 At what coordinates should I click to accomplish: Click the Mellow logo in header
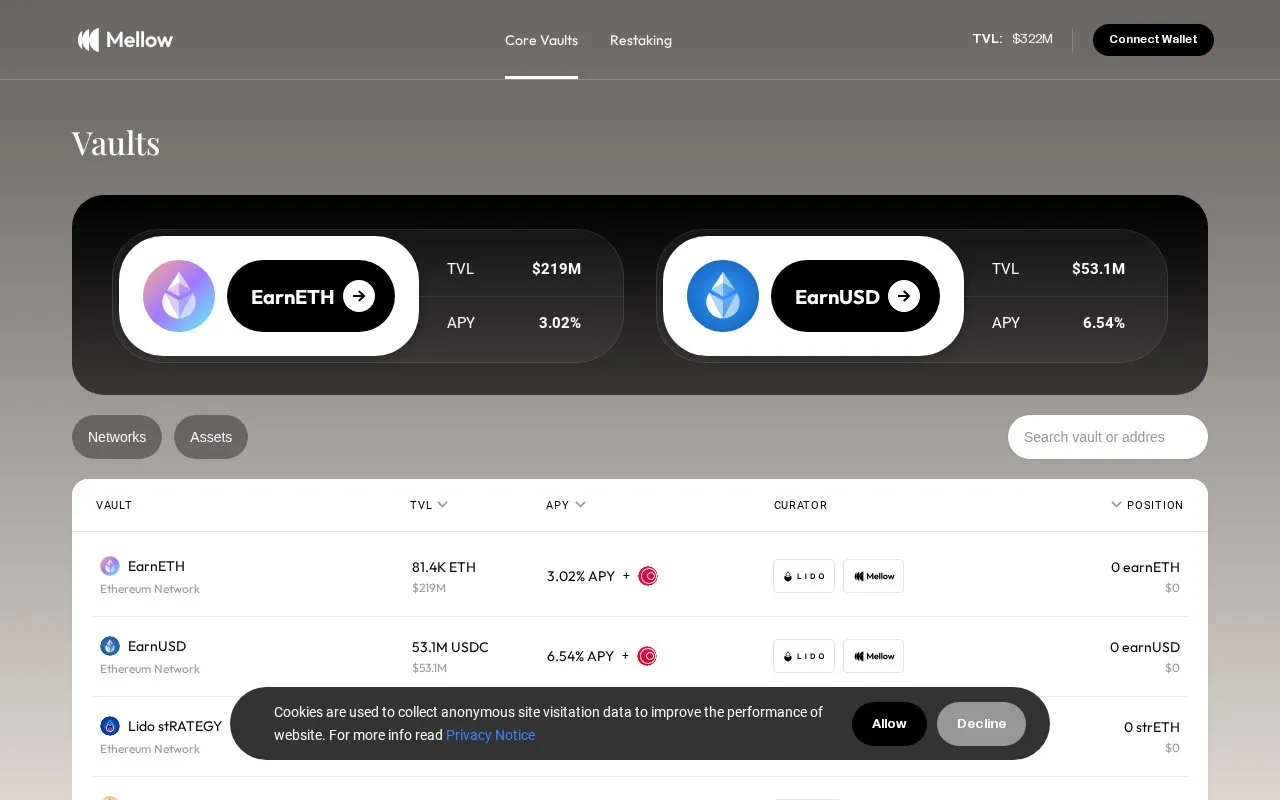(x=125, y=40)
